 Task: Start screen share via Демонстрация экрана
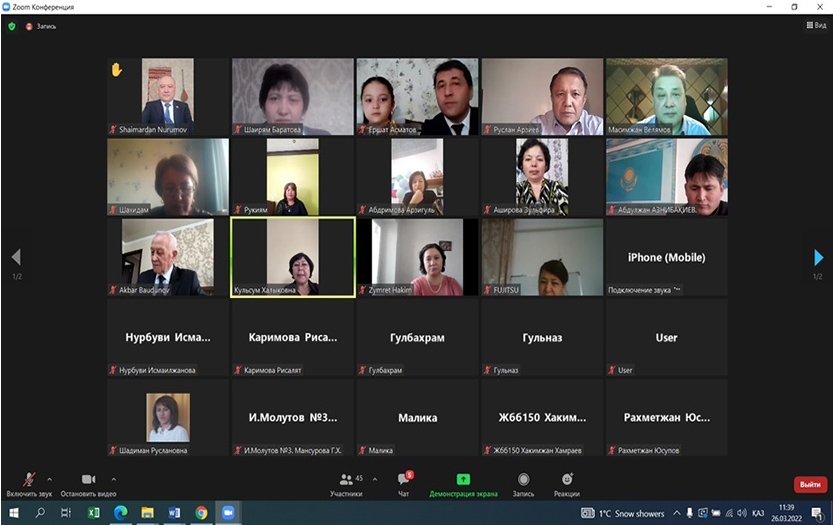click(x=463, y=482)
